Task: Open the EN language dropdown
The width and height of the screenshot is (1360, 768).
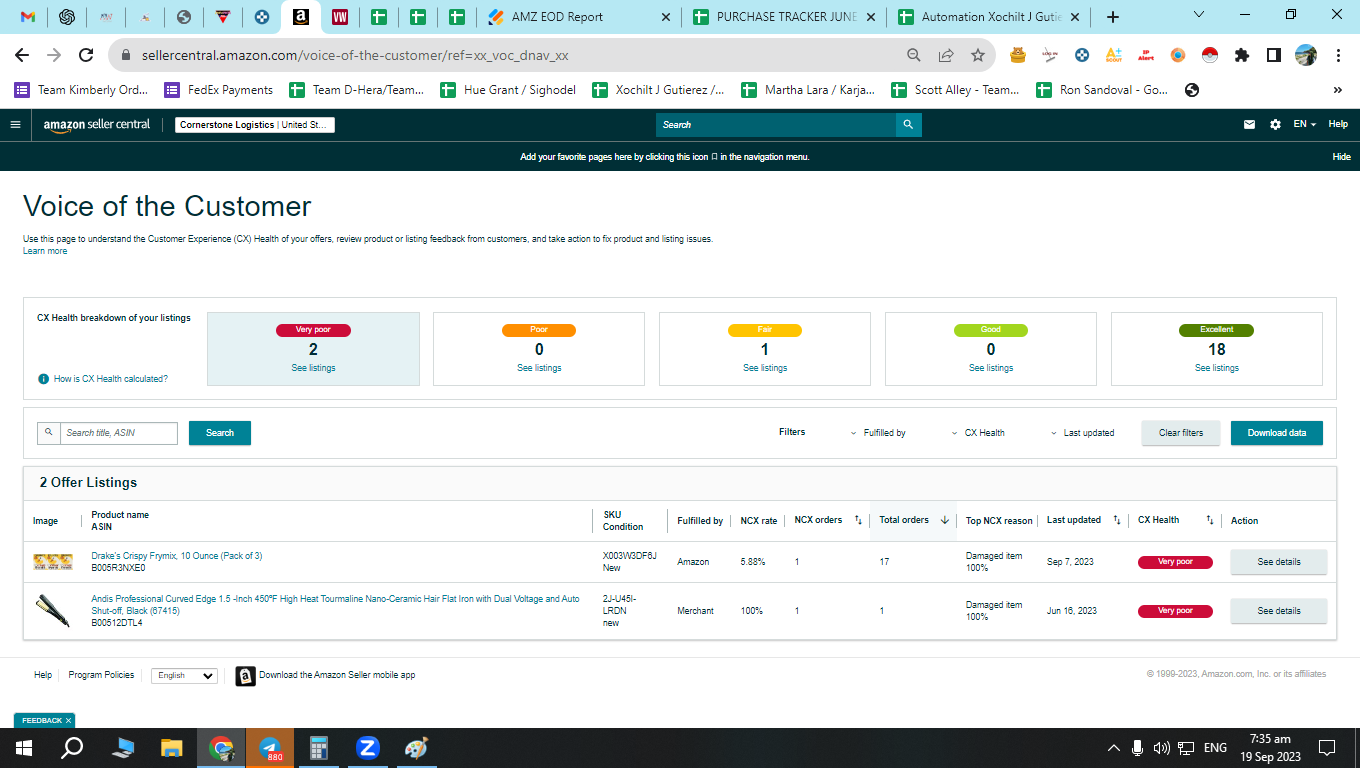Action: click(1305, 125)
